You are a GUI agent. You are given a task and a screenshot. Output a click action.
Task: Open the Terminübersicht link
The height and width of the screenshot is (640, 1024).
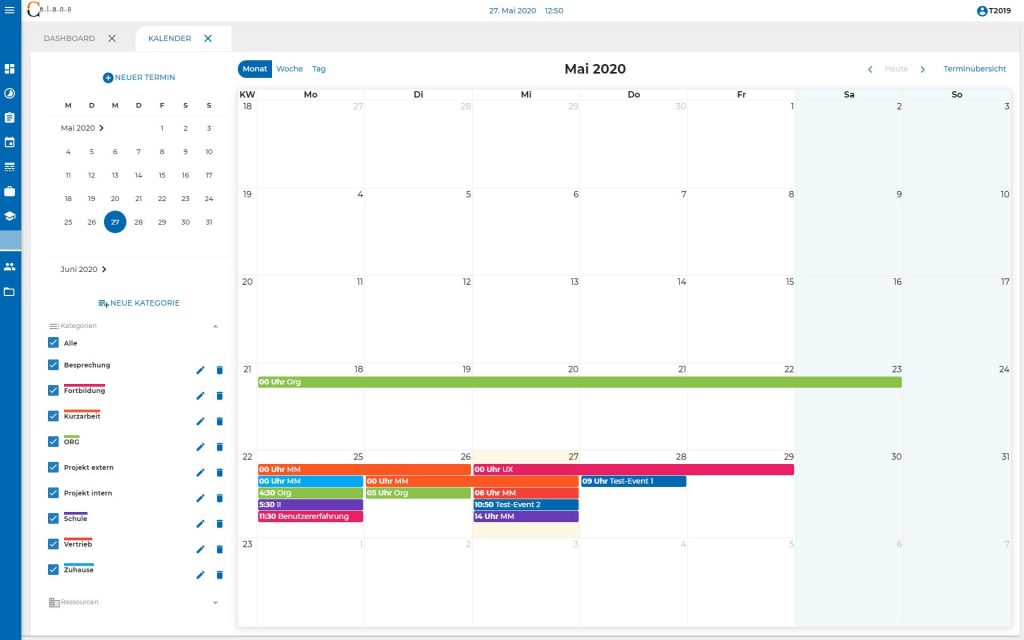974,69
